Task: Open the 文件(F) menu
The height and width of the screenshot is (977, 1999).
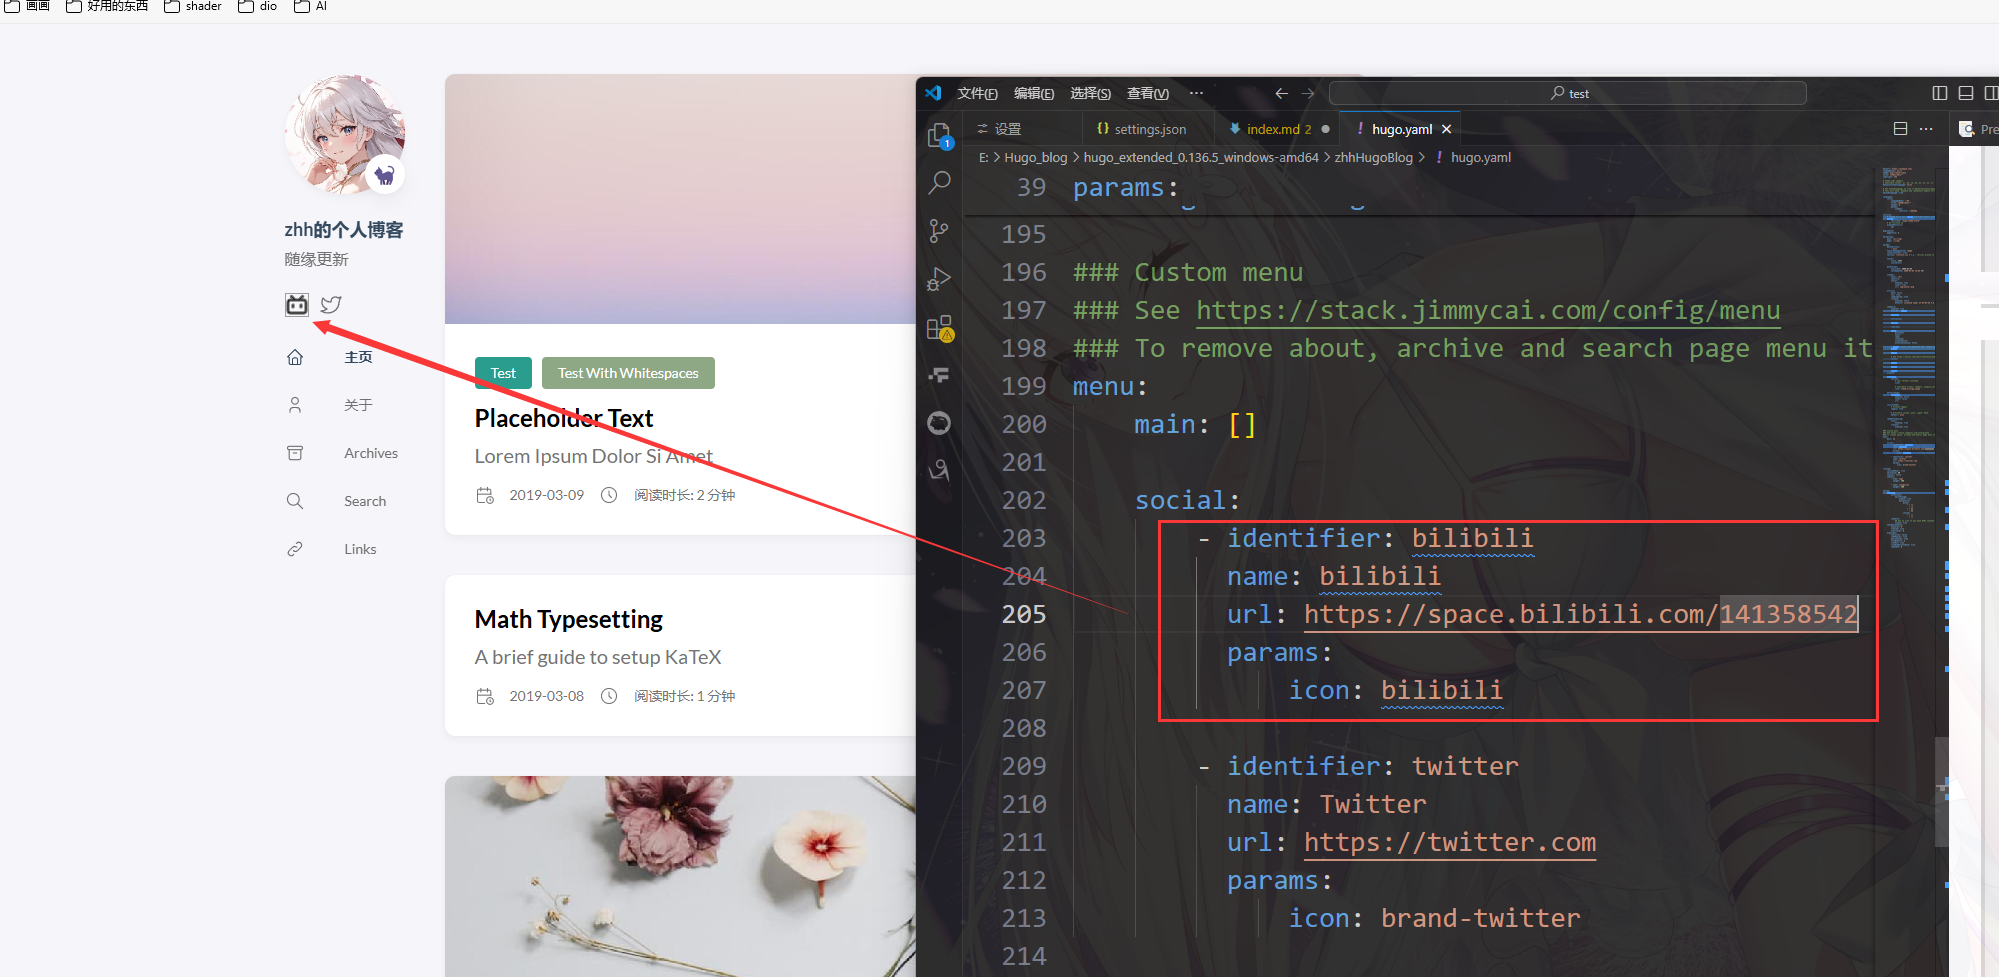Action: (x=977, y=93)
